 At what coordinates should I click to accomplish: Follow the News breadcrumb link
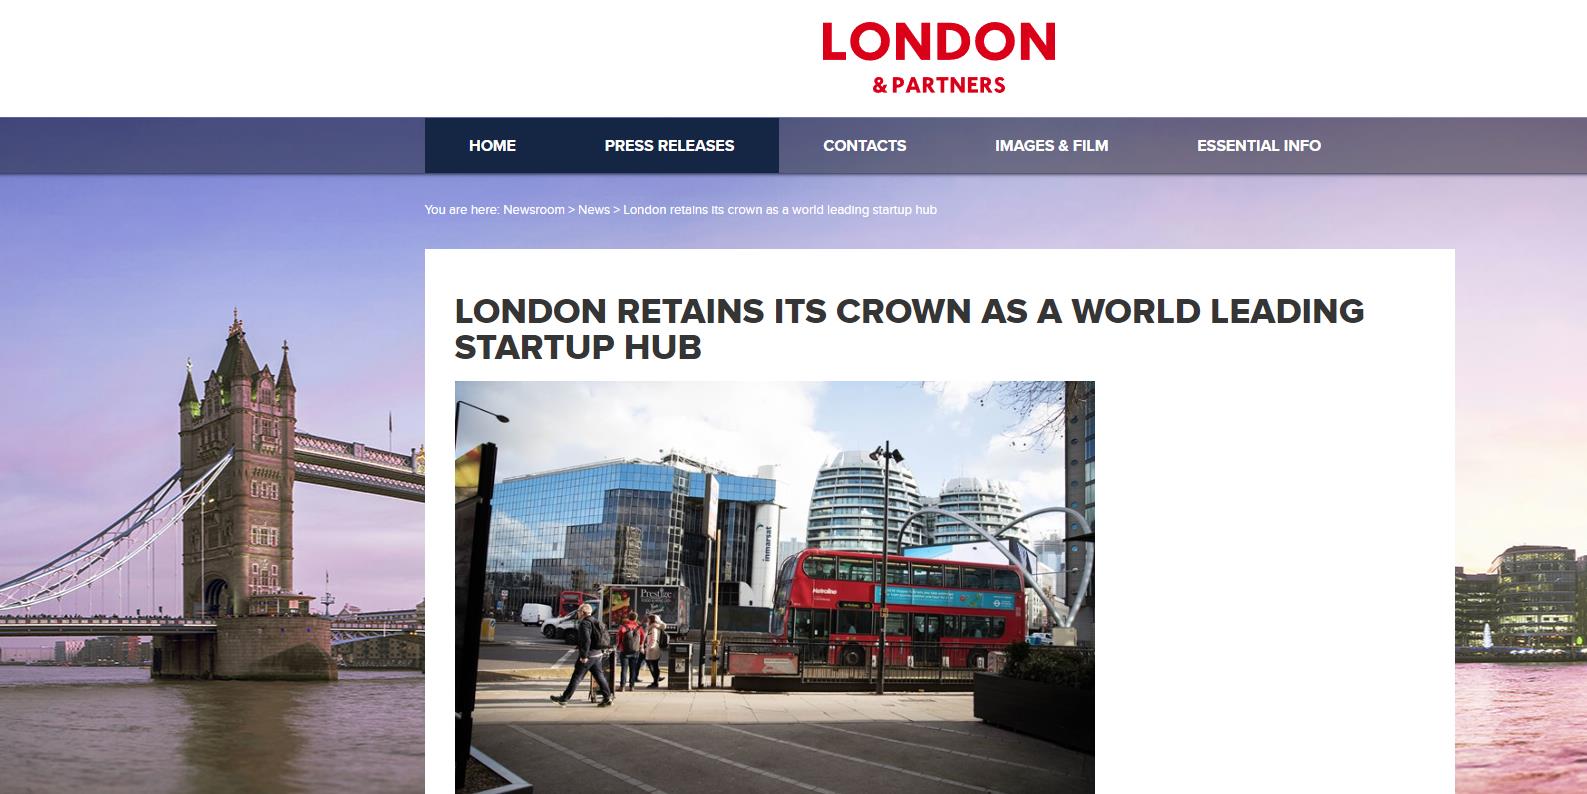click(594, 210)
